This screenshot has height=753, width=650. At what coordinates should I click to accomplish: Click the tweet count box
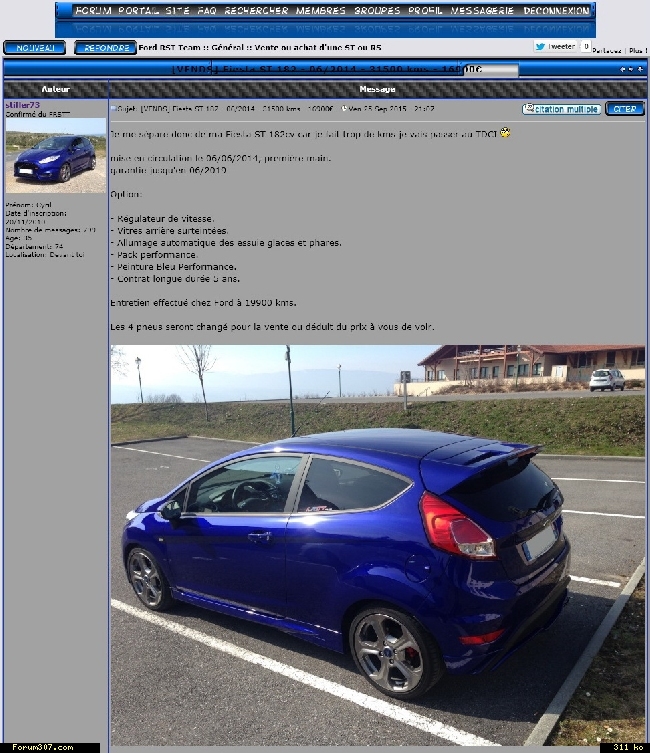pos(586,47)
